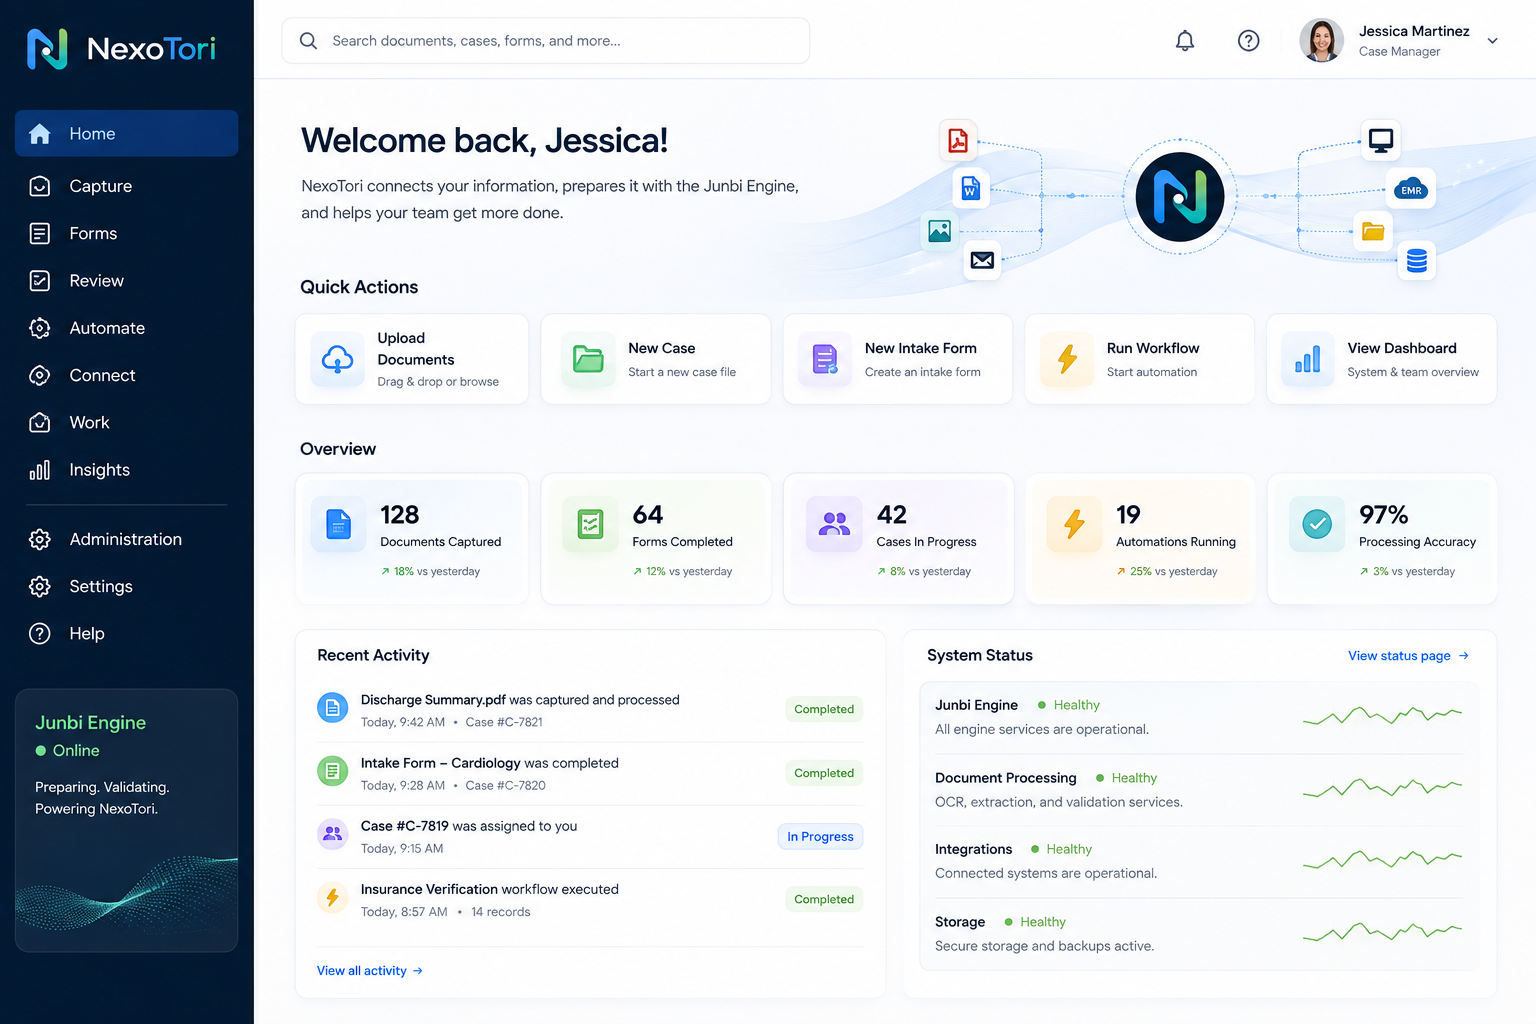Click the 'Case #C-7819' activity text

(x=405, y=826)
